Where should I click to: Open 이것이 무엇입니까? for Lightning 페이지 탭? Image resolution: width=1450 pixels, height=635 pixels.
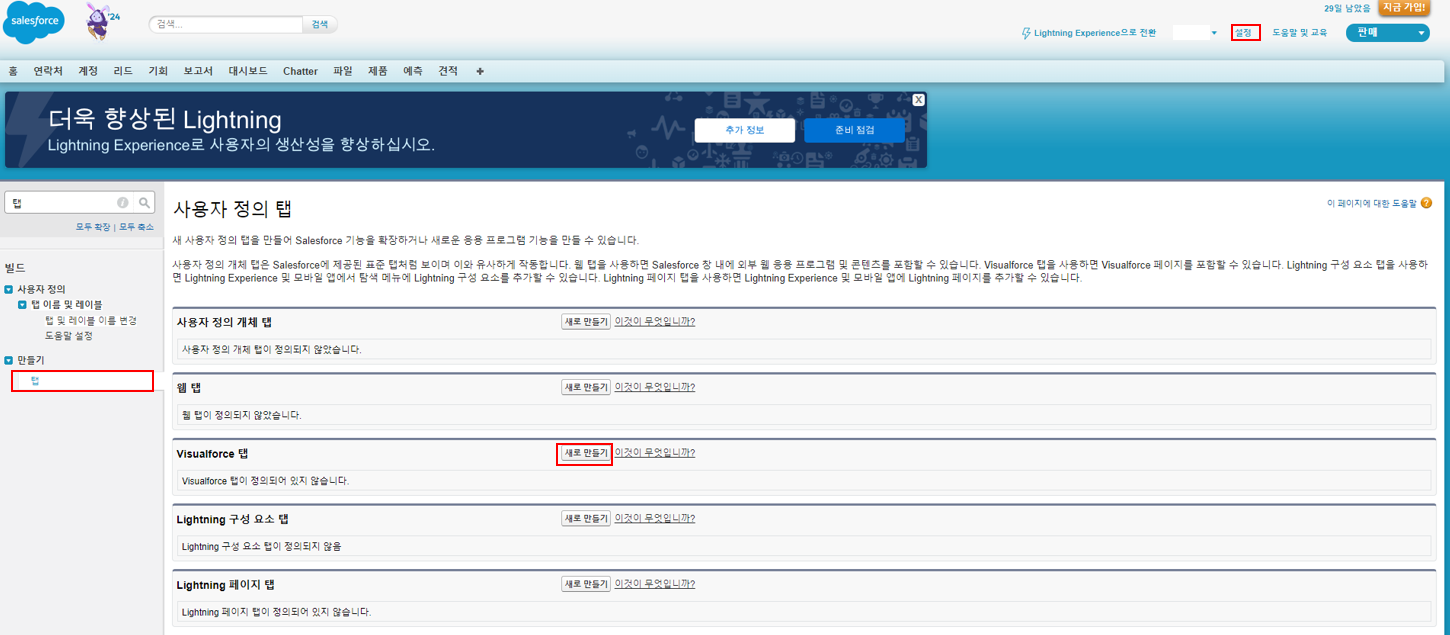click(x=654, y=584)
